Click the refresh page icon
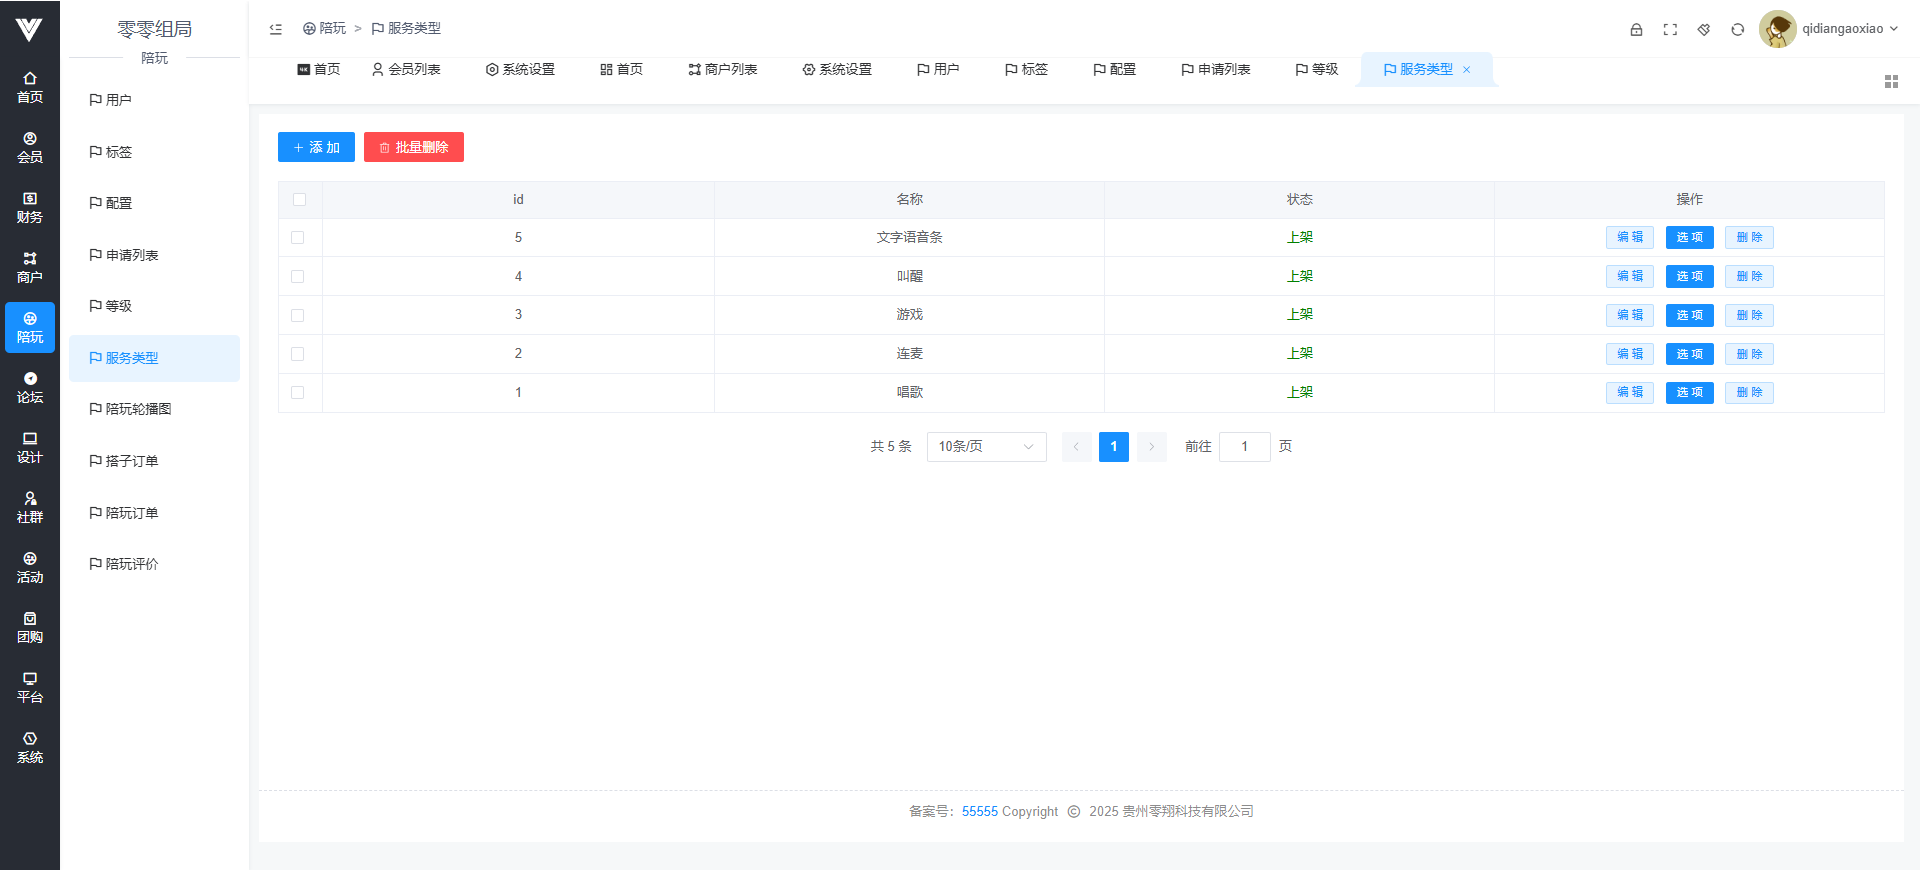Image resolution: width=1920 pixels, height=870 pixels. 1738,29
